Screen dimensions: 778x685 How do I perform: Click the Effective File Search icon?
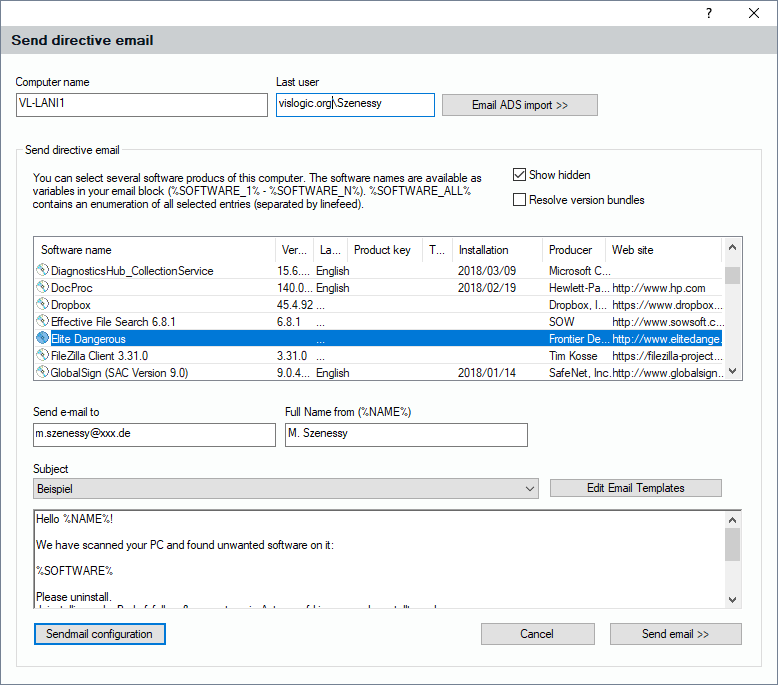(42, 322)
